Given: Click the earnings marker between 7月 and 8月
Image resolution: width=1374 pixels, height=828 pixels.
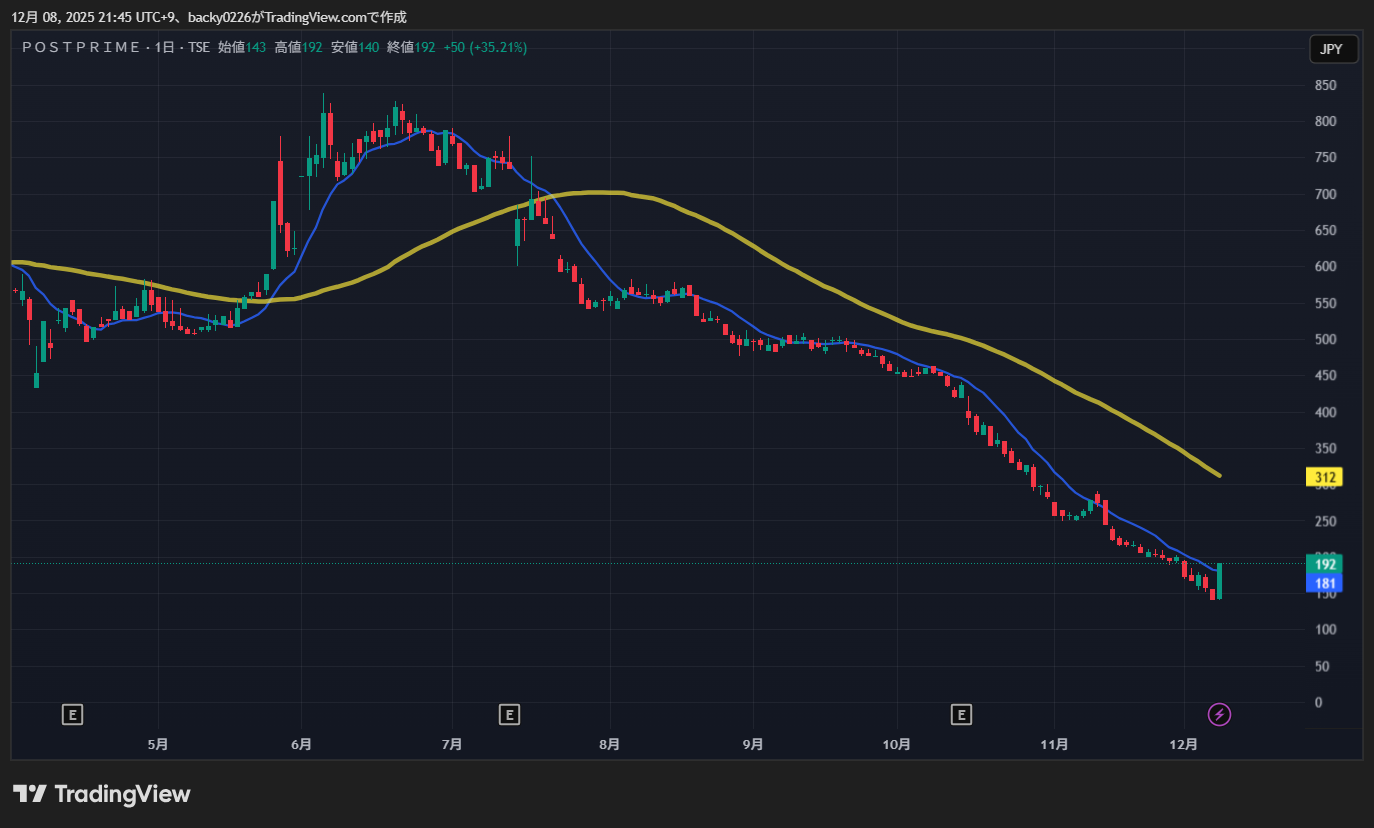Looking at the screenshot, I should coord(510,714).
